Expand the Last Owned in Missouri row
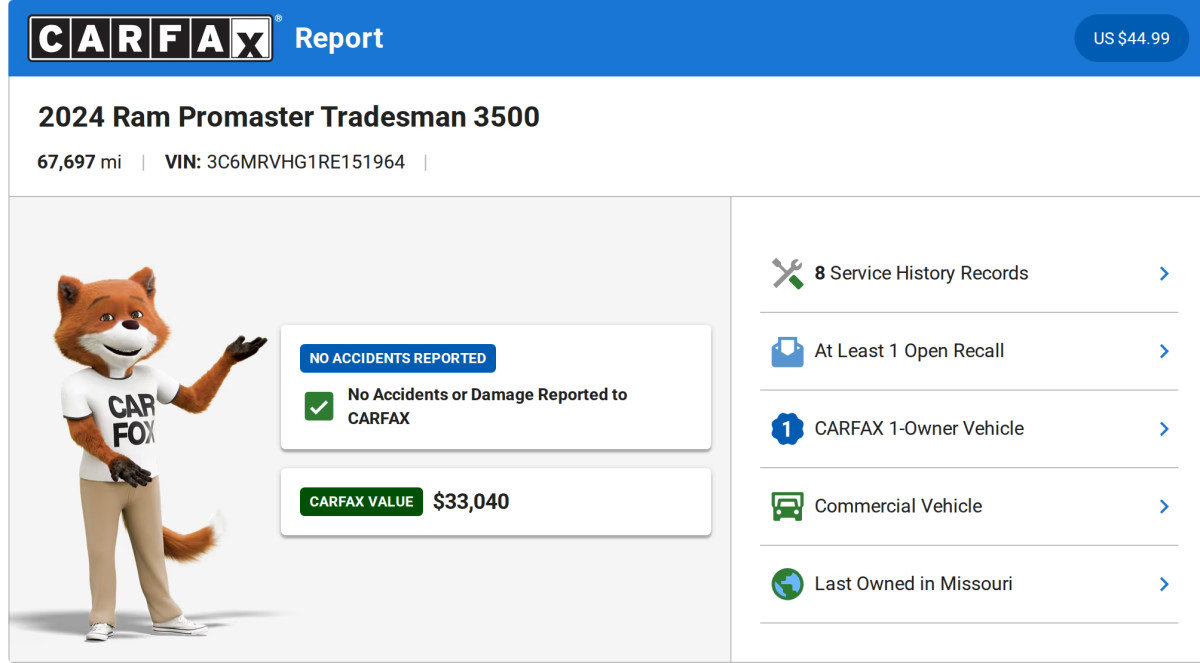 1164,583
